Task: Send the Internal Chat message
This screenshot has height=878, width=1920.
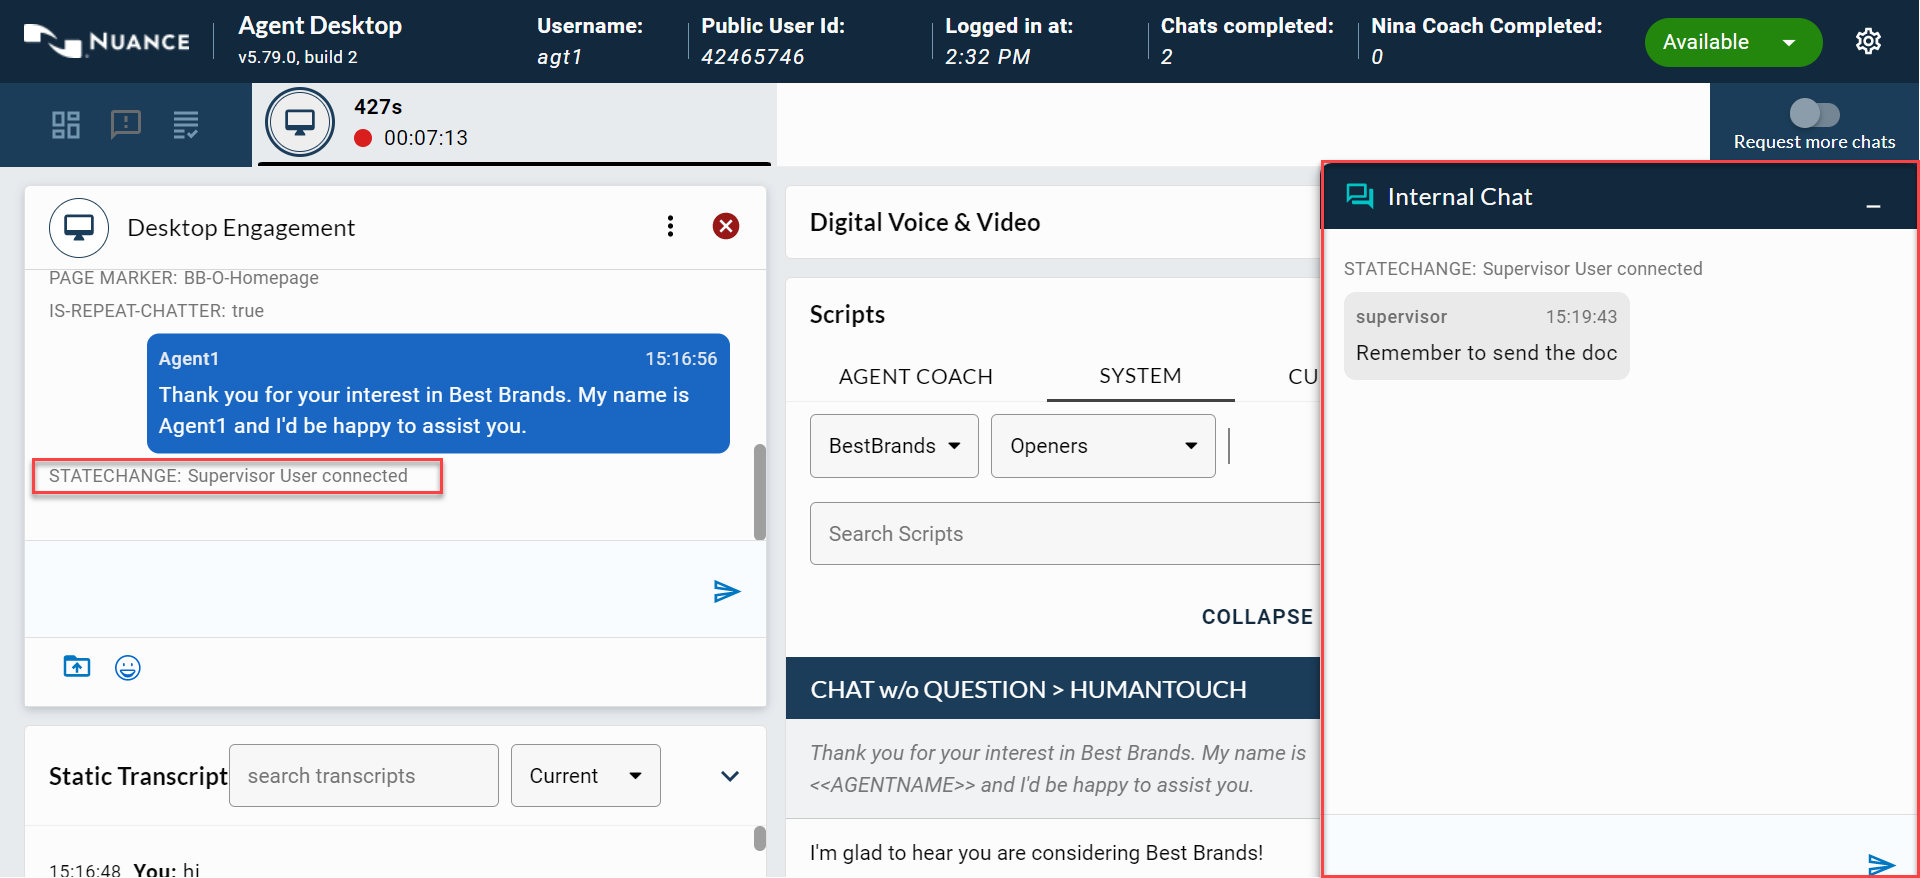Action: (1880, 863)
